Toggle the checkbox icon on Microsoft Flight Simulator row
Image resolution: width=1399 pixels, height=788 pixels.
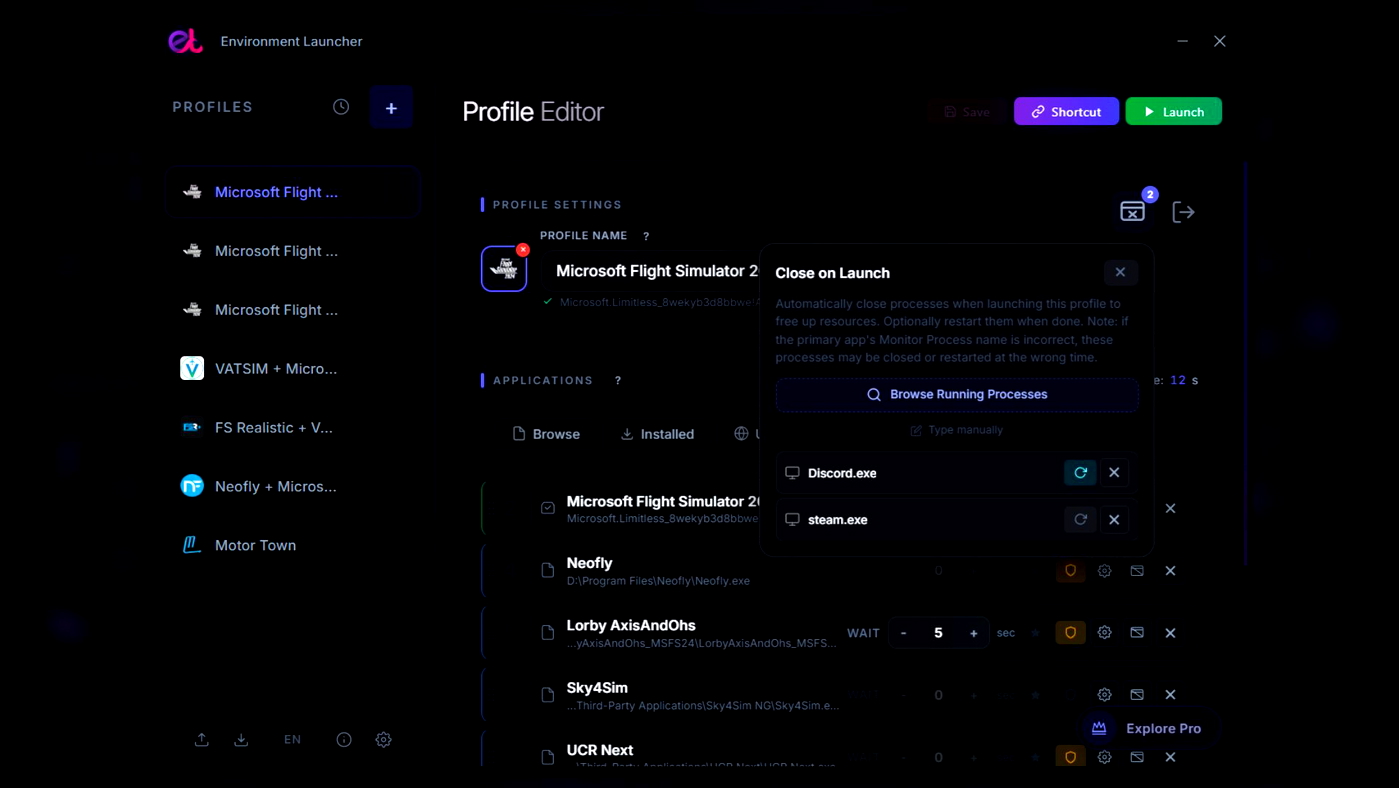point(548,508)
